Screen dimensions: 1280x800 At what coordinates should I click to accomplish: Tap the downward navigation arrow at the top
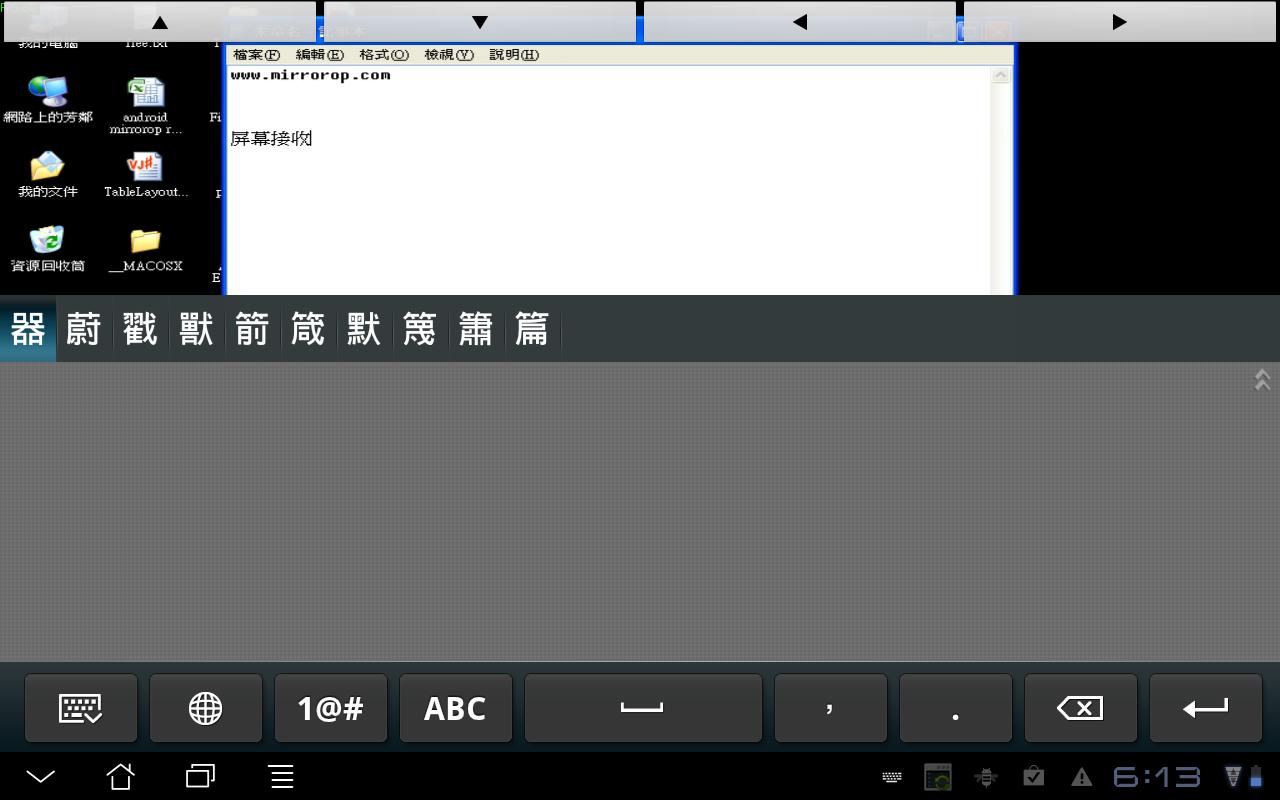480,20
